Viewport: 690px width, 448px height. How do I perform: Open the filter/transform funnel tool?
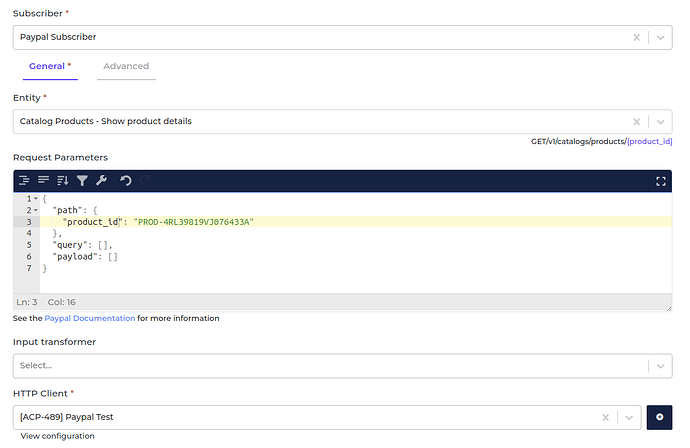[82, 180]
